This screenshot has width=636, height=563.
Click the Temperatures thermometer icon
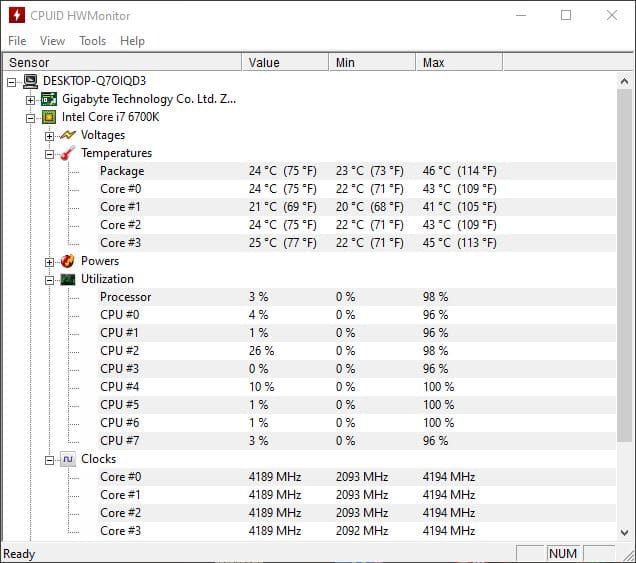click(68, 153)
